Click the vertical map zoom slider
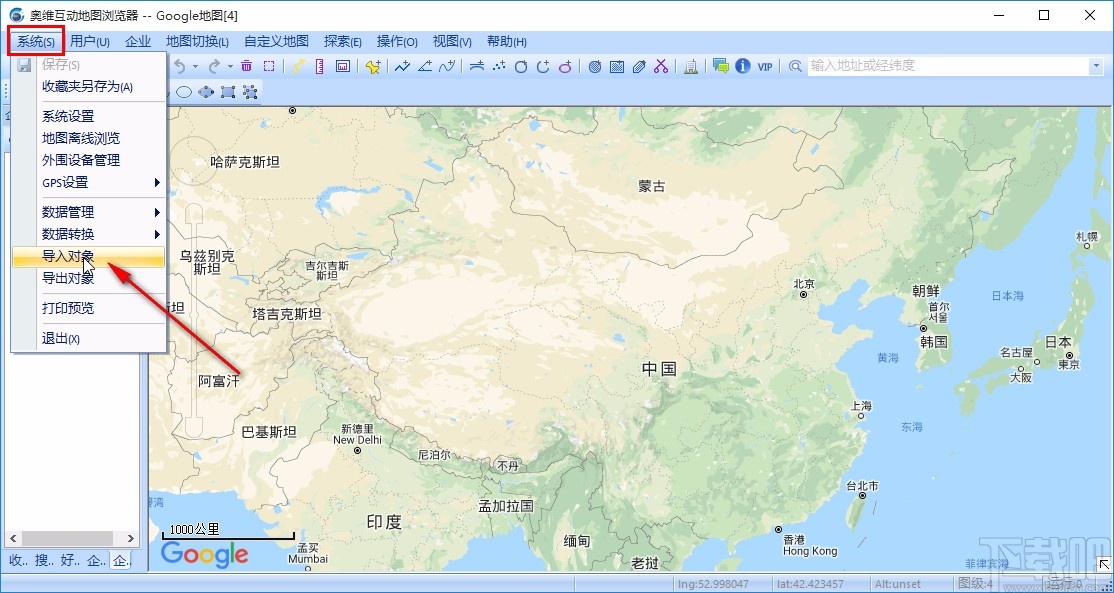Viewport: 1114px width, 593px height. [194, 320]
